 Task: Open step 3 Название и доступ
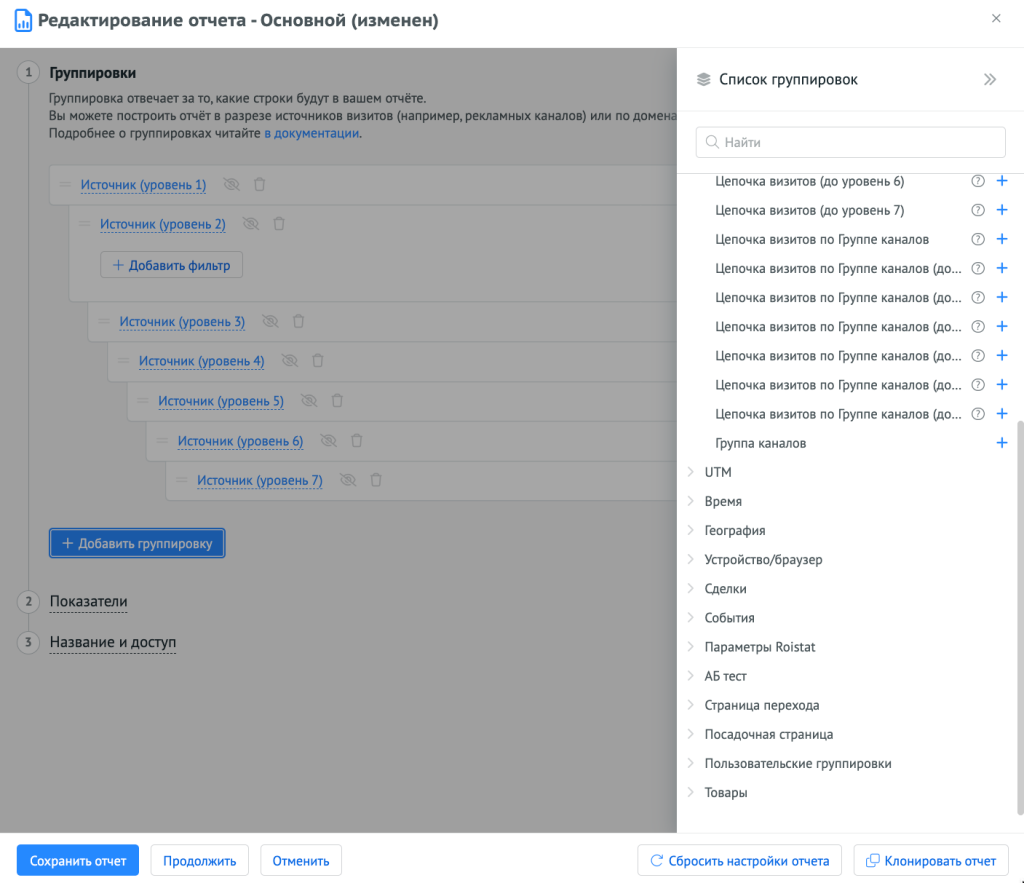pos(112,642)
